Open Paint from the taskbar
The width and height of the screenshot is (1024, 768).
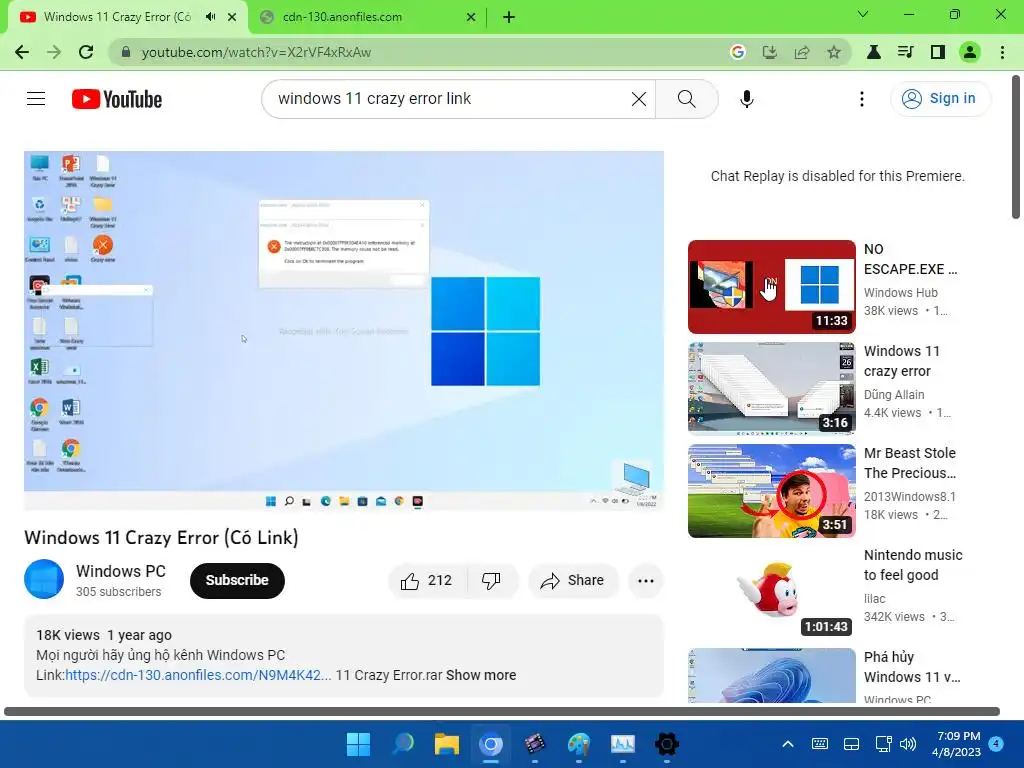point(579,744)
